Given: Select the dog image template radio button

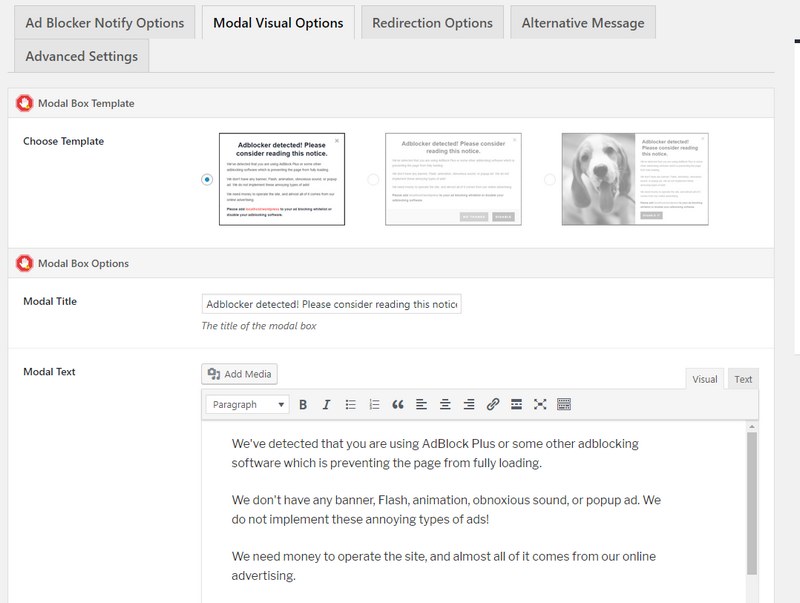Looking at the screenshot, I should coord(549,180).
